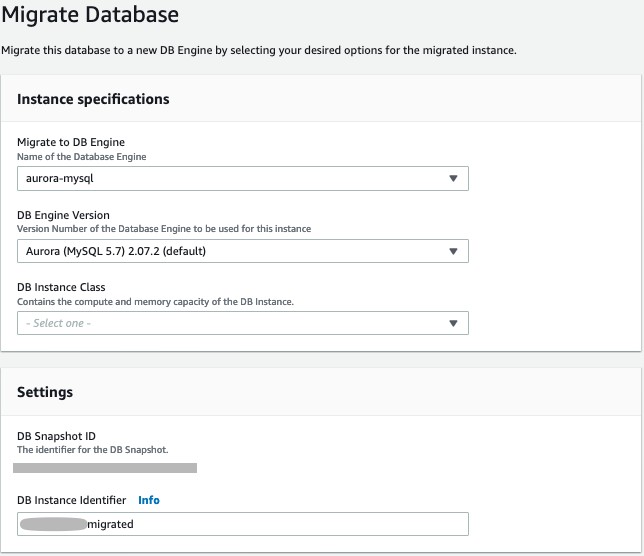Open the Migrate to DB Engine dropdown
The image size is (644, 556).
[x=243, y=178]
